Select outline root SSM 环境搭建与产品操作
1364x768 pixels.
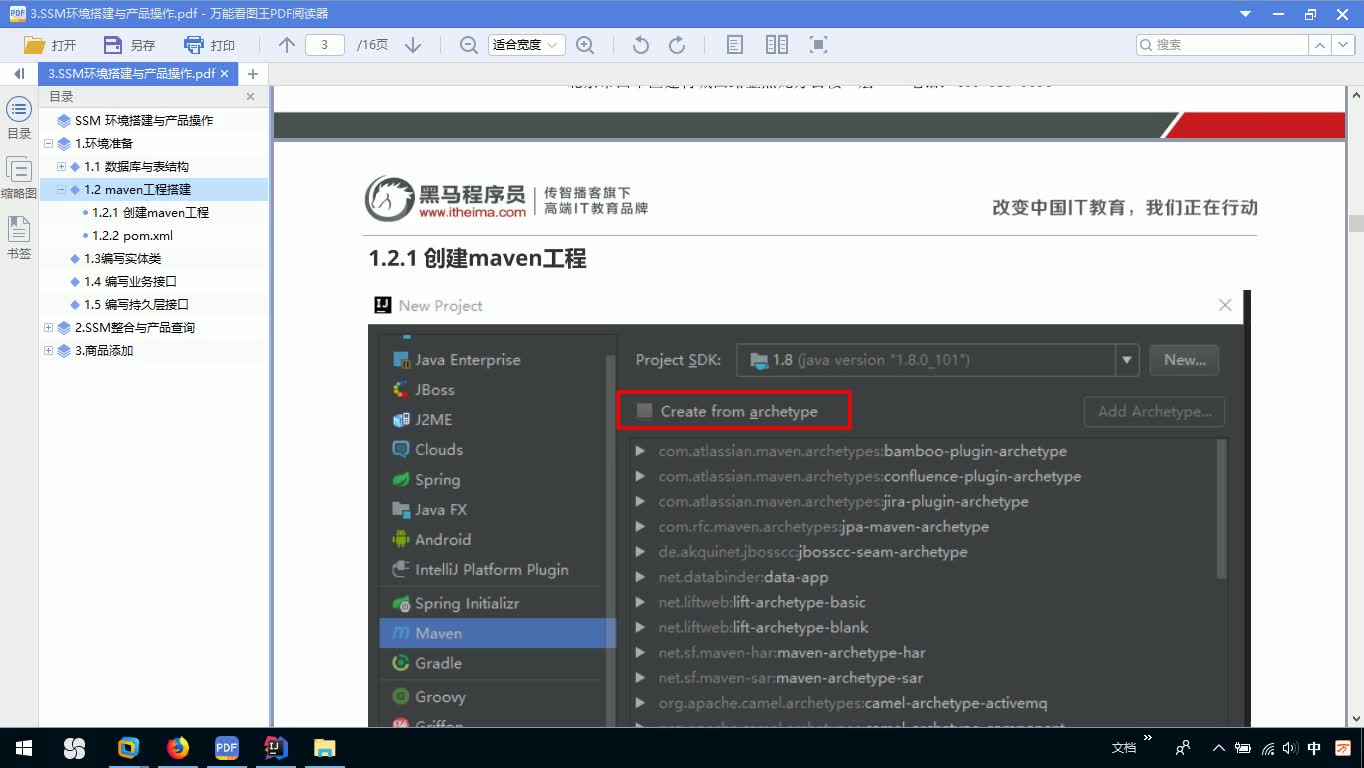tap(144, 120)
